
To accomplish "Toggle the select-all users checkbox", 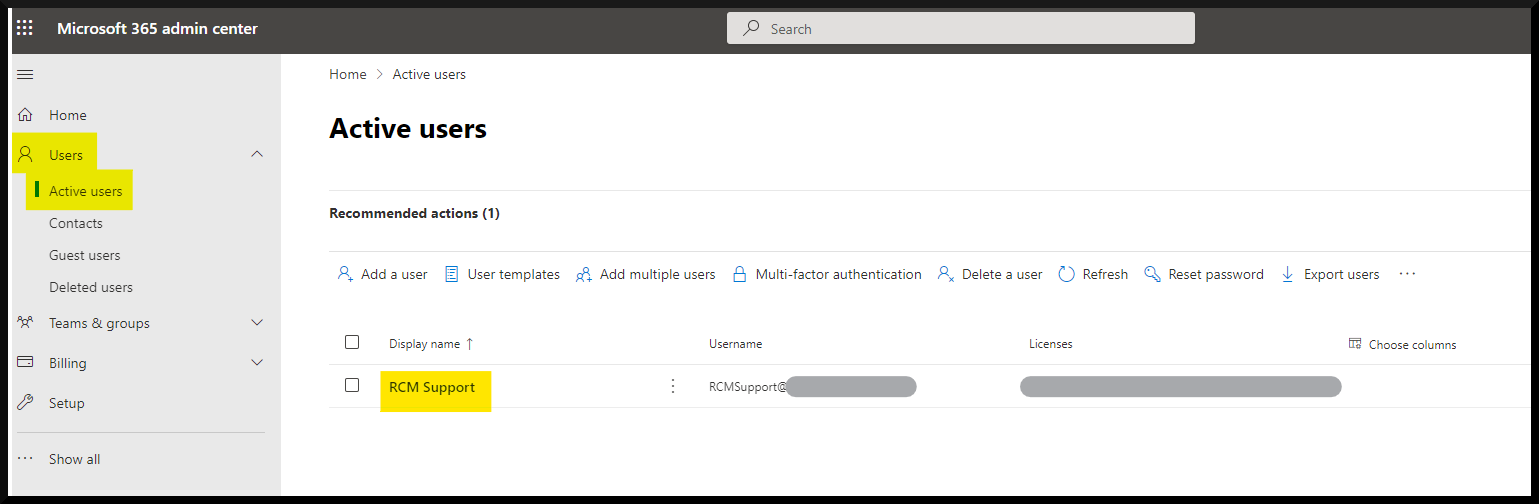I will click(352, 342).
